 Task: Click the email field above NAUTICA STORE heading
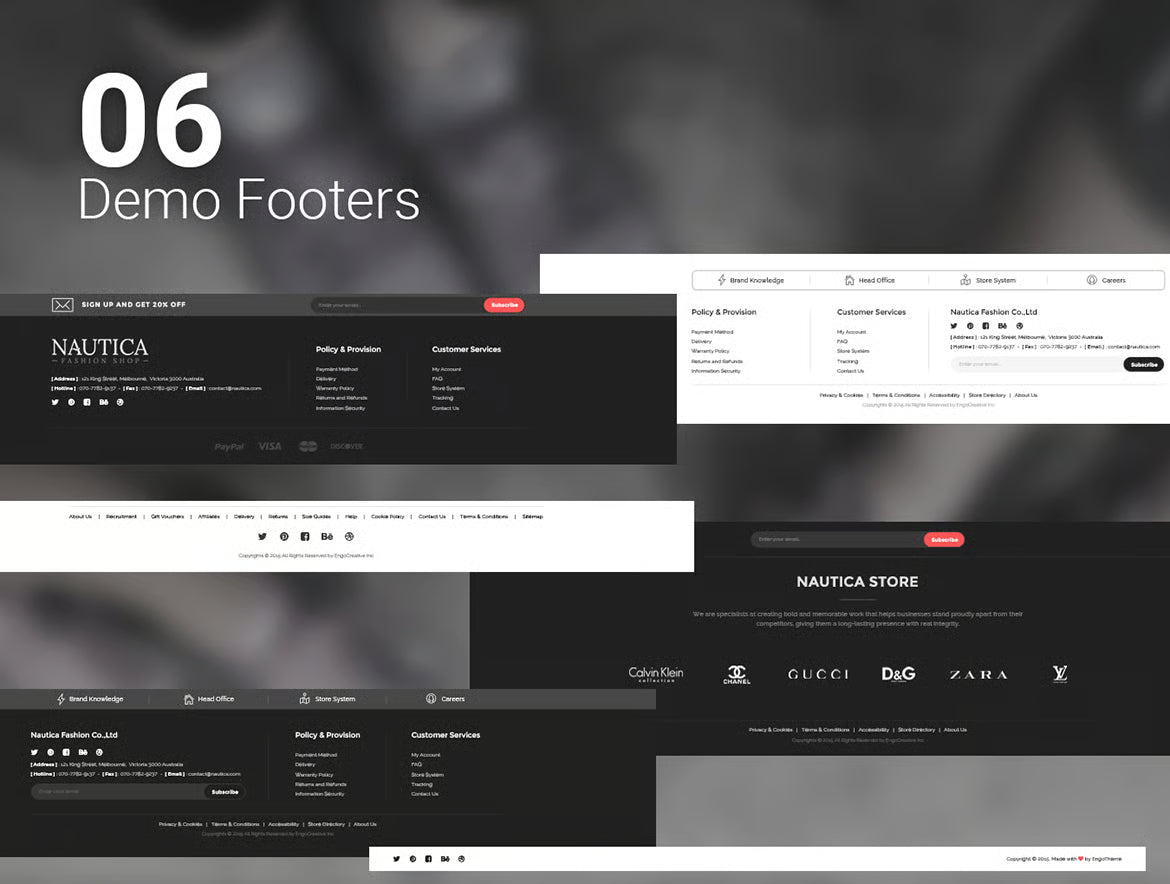click(836, 540)
